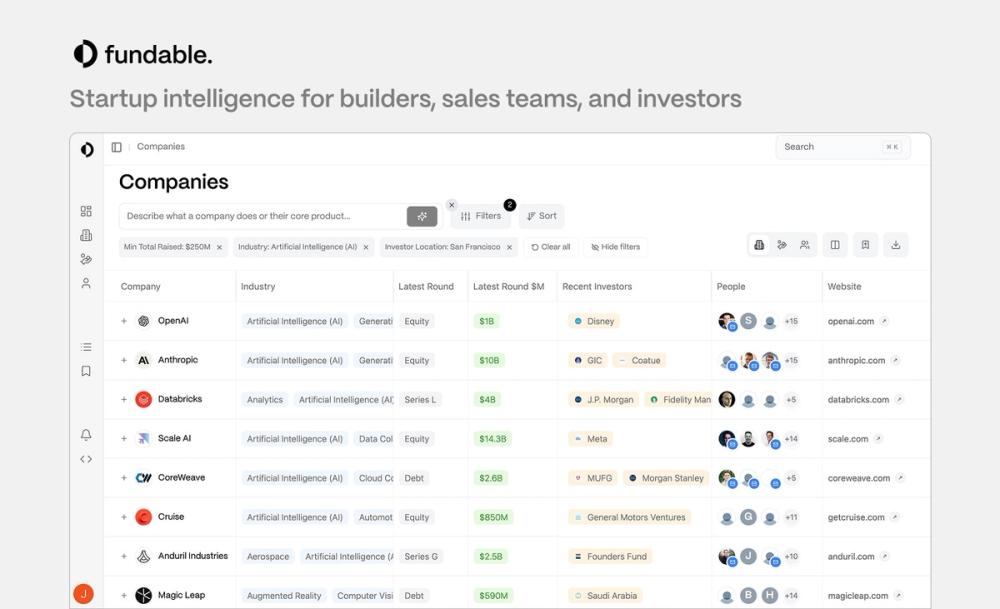Screen dimensions: 1000x609
Task: Toggle the save view bookmark in the toolbar
Action: pyautogui.click(x=865, y=245)
